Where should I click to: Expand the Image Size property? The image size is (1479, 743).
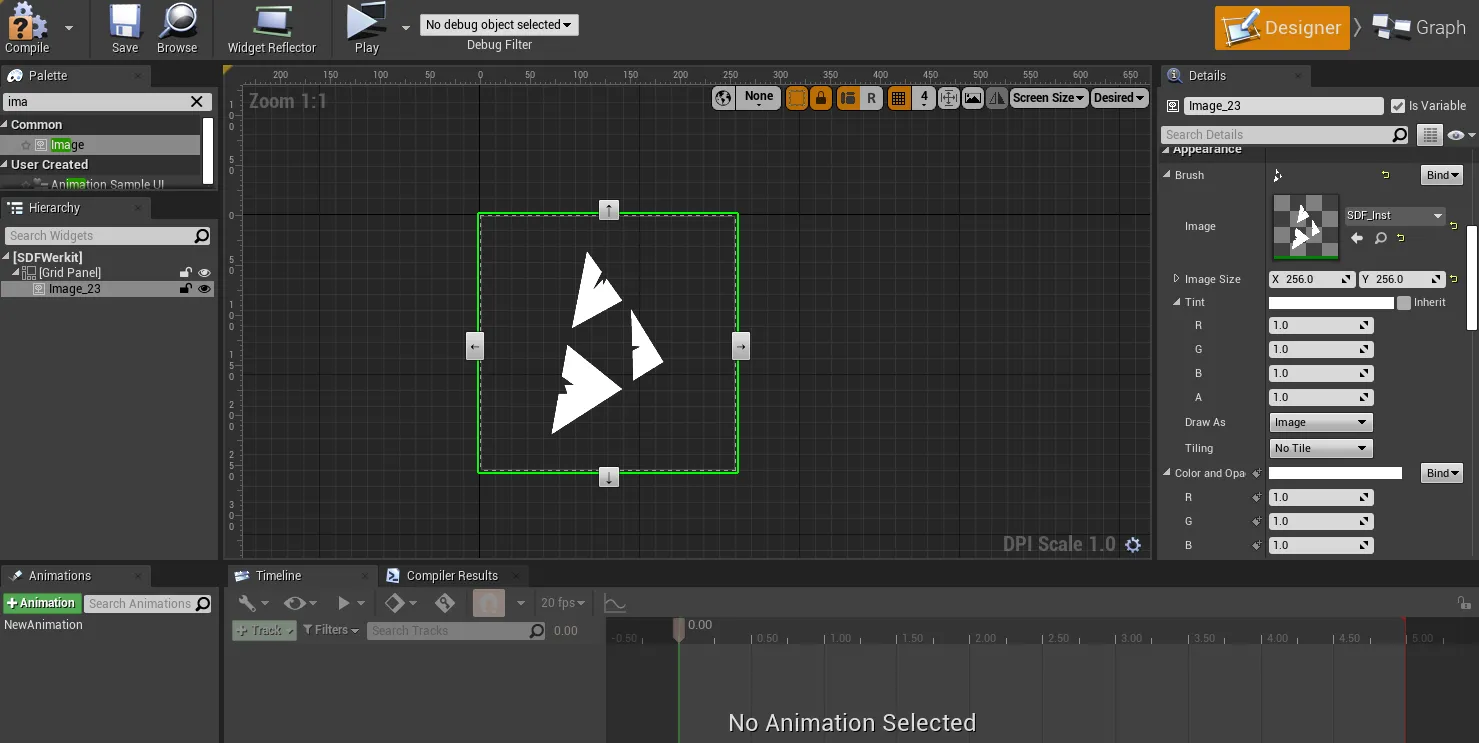(1176, 279)
